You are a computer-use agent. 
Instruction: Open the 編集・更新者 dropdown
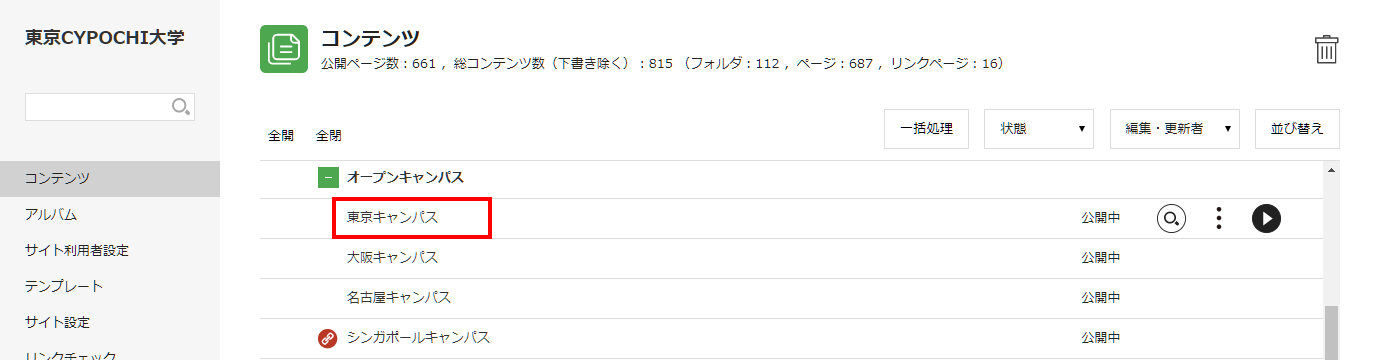[x=1175, y=129]
